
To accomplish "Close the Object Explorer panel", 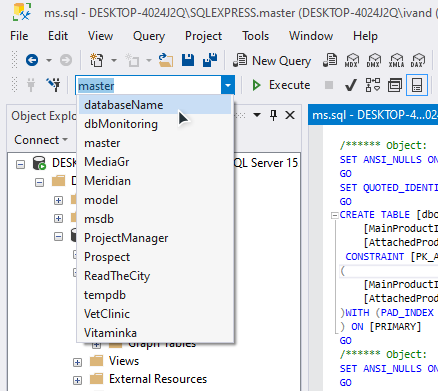I will tap(290, 115).
